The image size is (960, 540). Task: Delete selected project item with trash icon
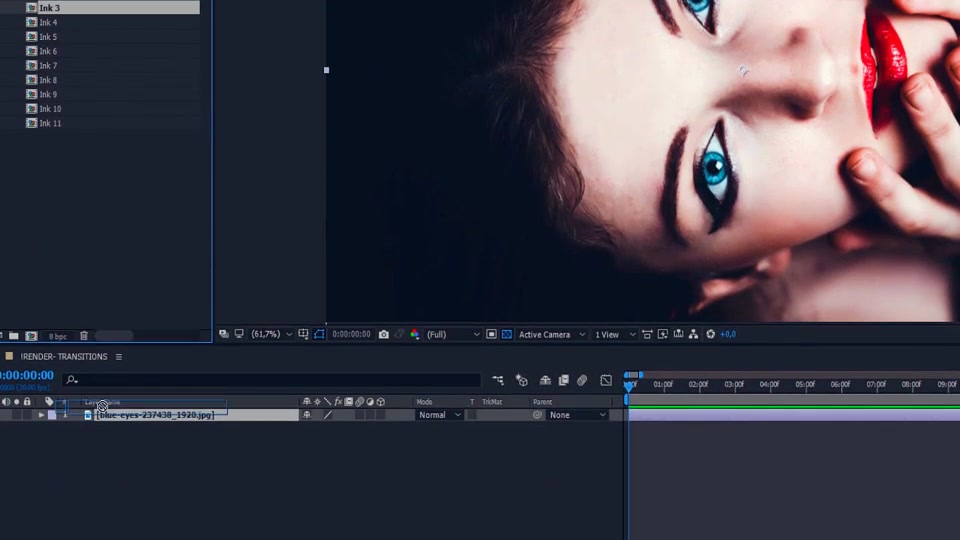click(x=84, y=336)
